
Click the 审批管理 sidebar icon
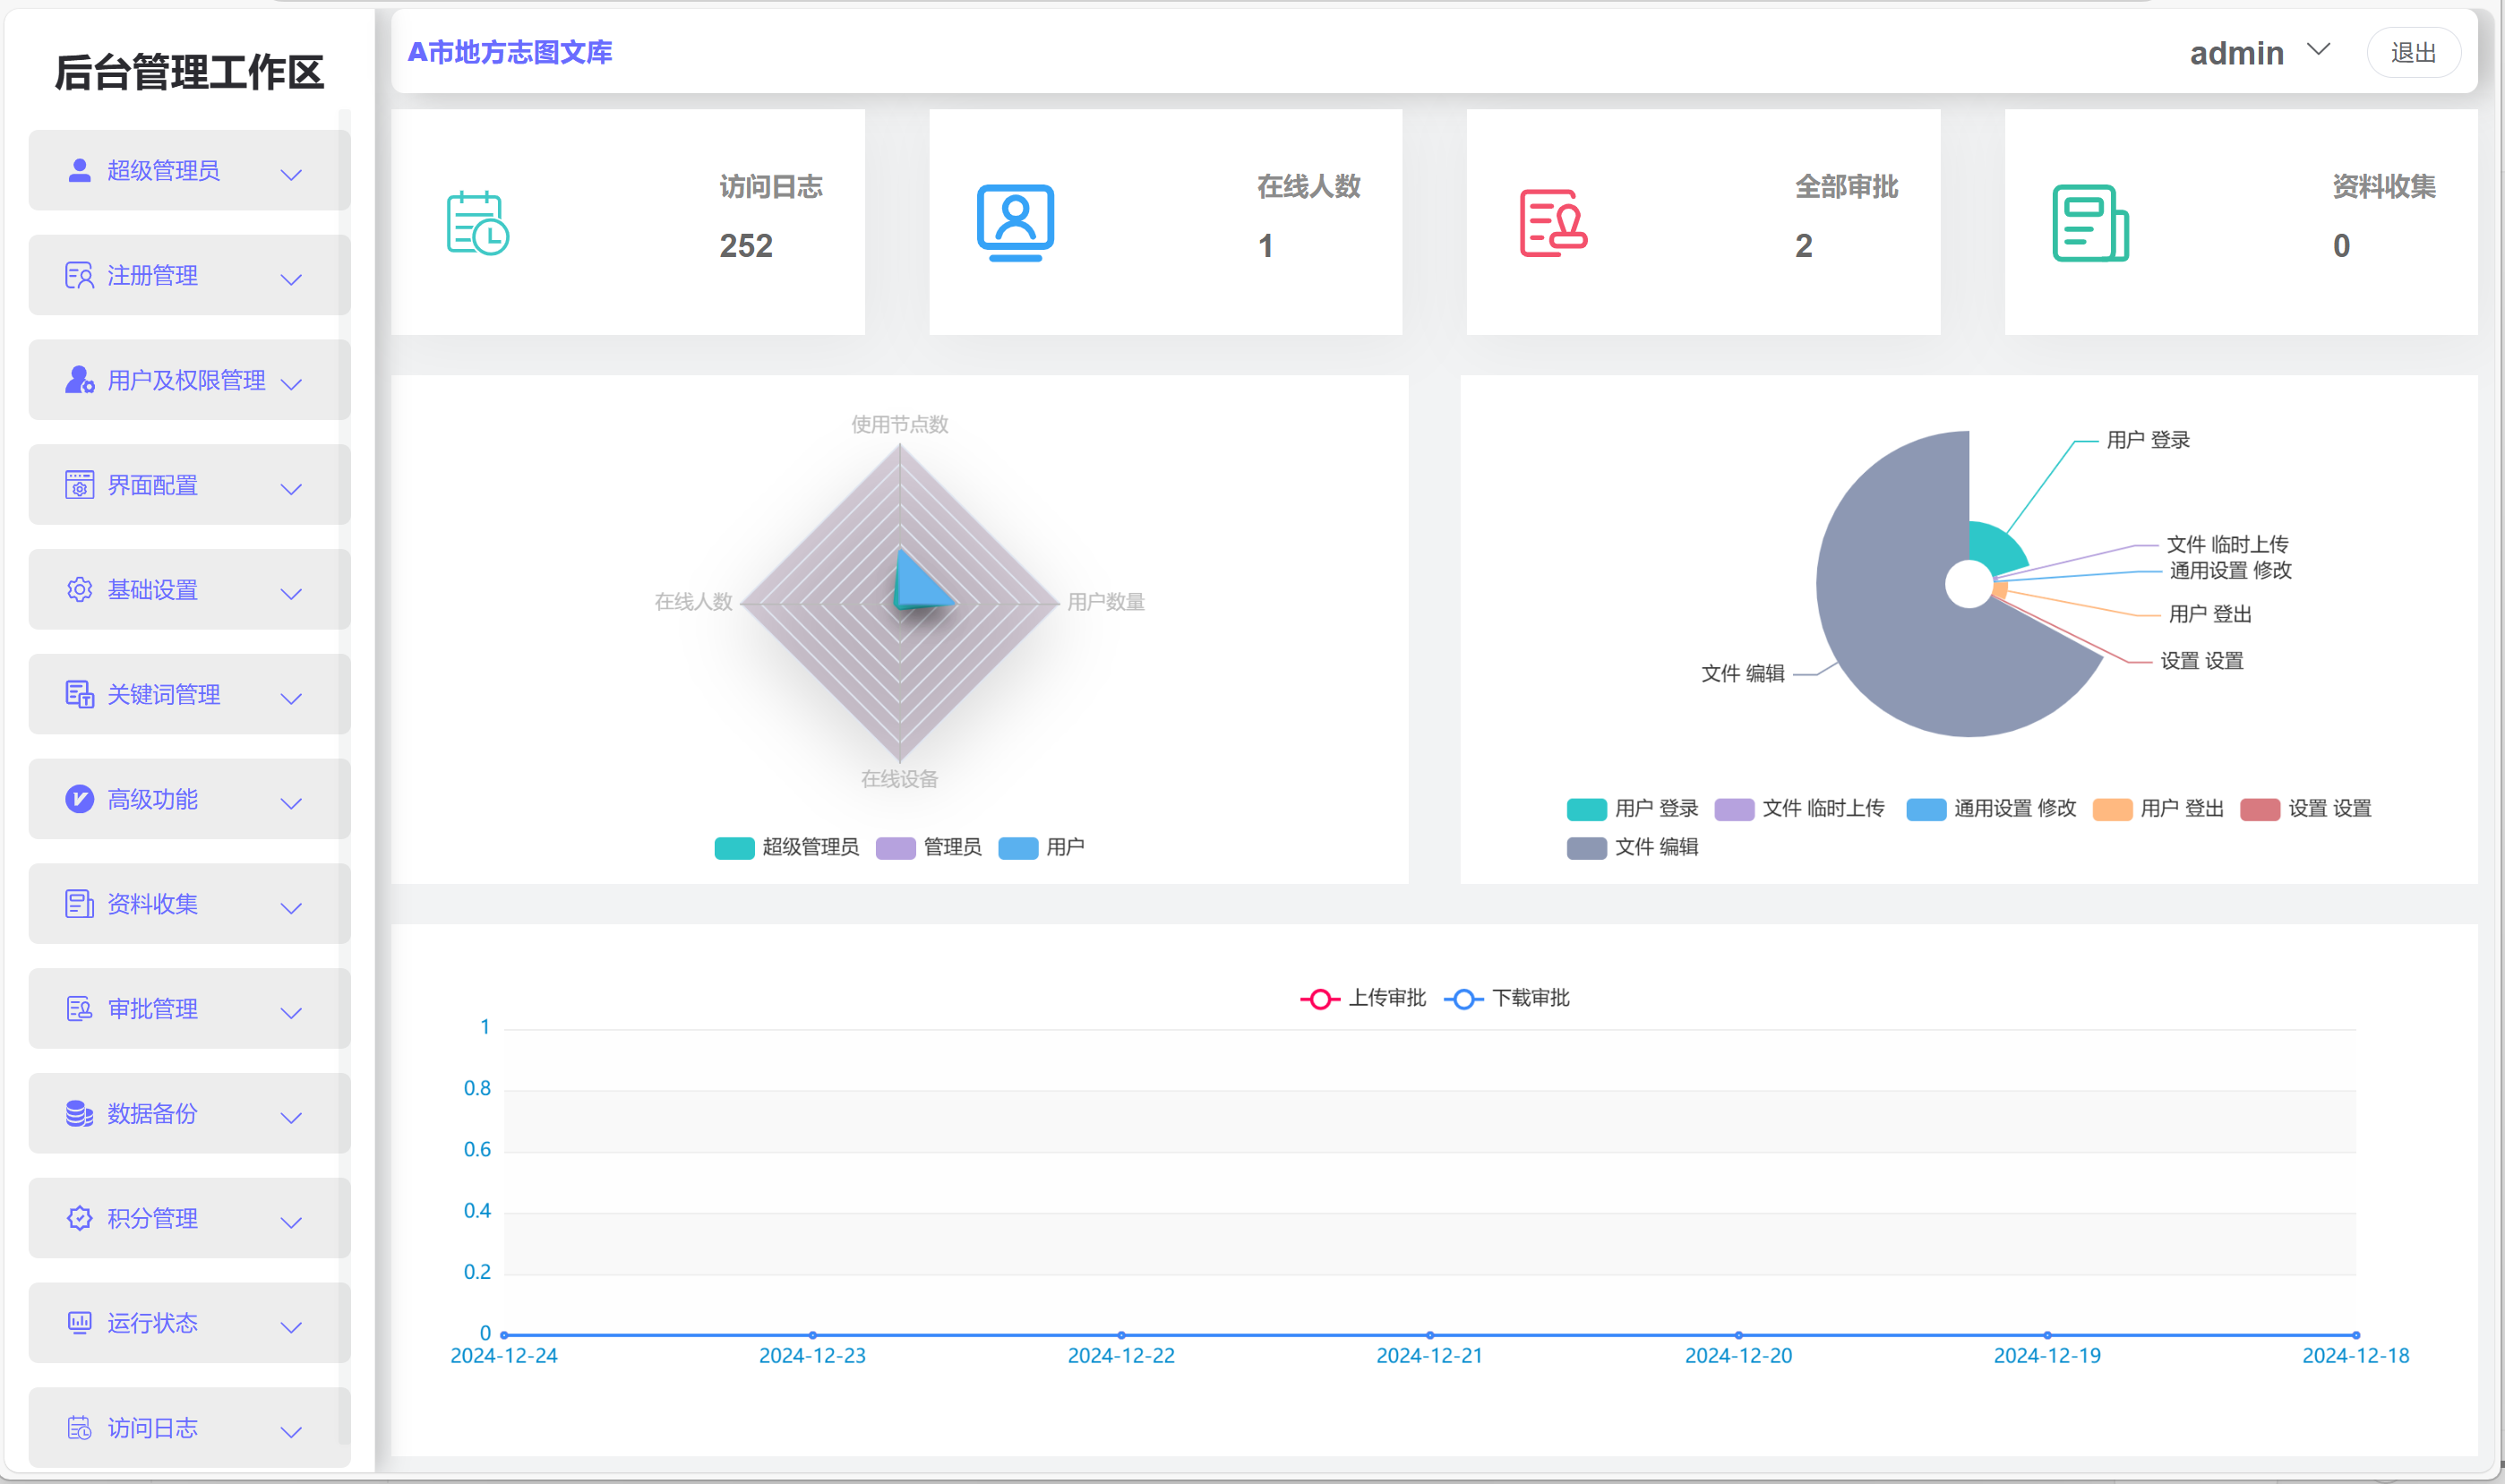tap(79, 1009)
